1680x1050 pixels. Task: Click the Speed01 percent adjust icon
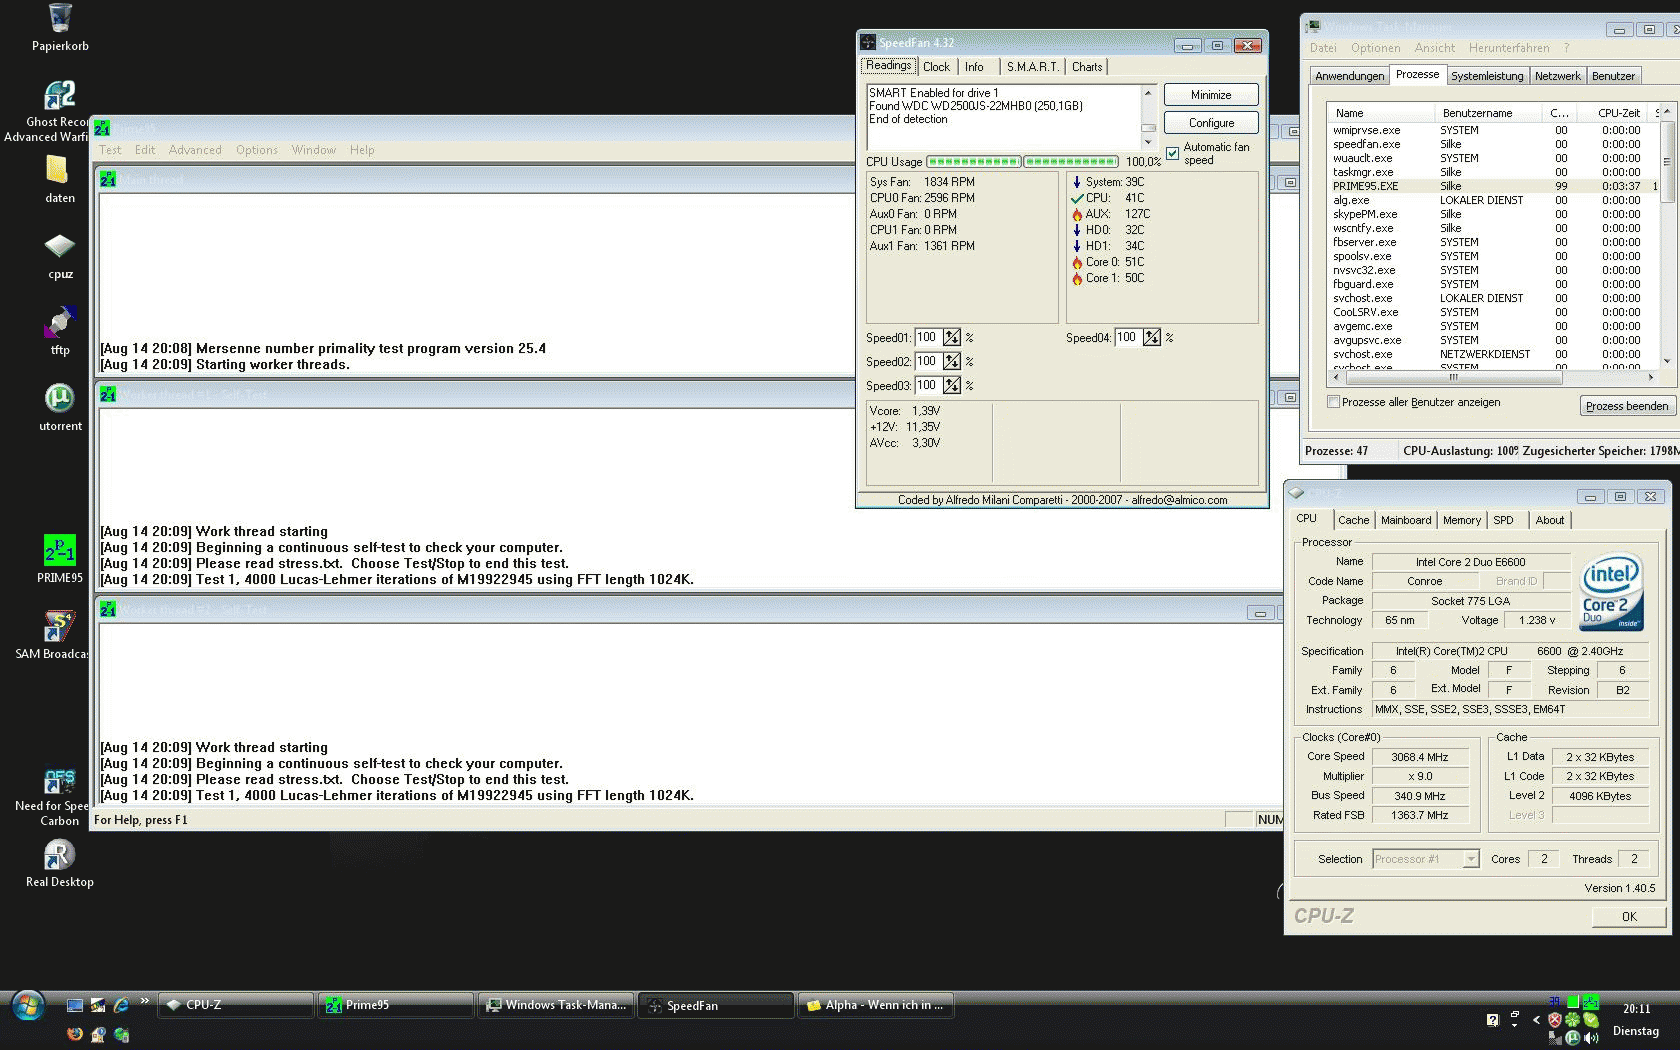coord(952,338)
